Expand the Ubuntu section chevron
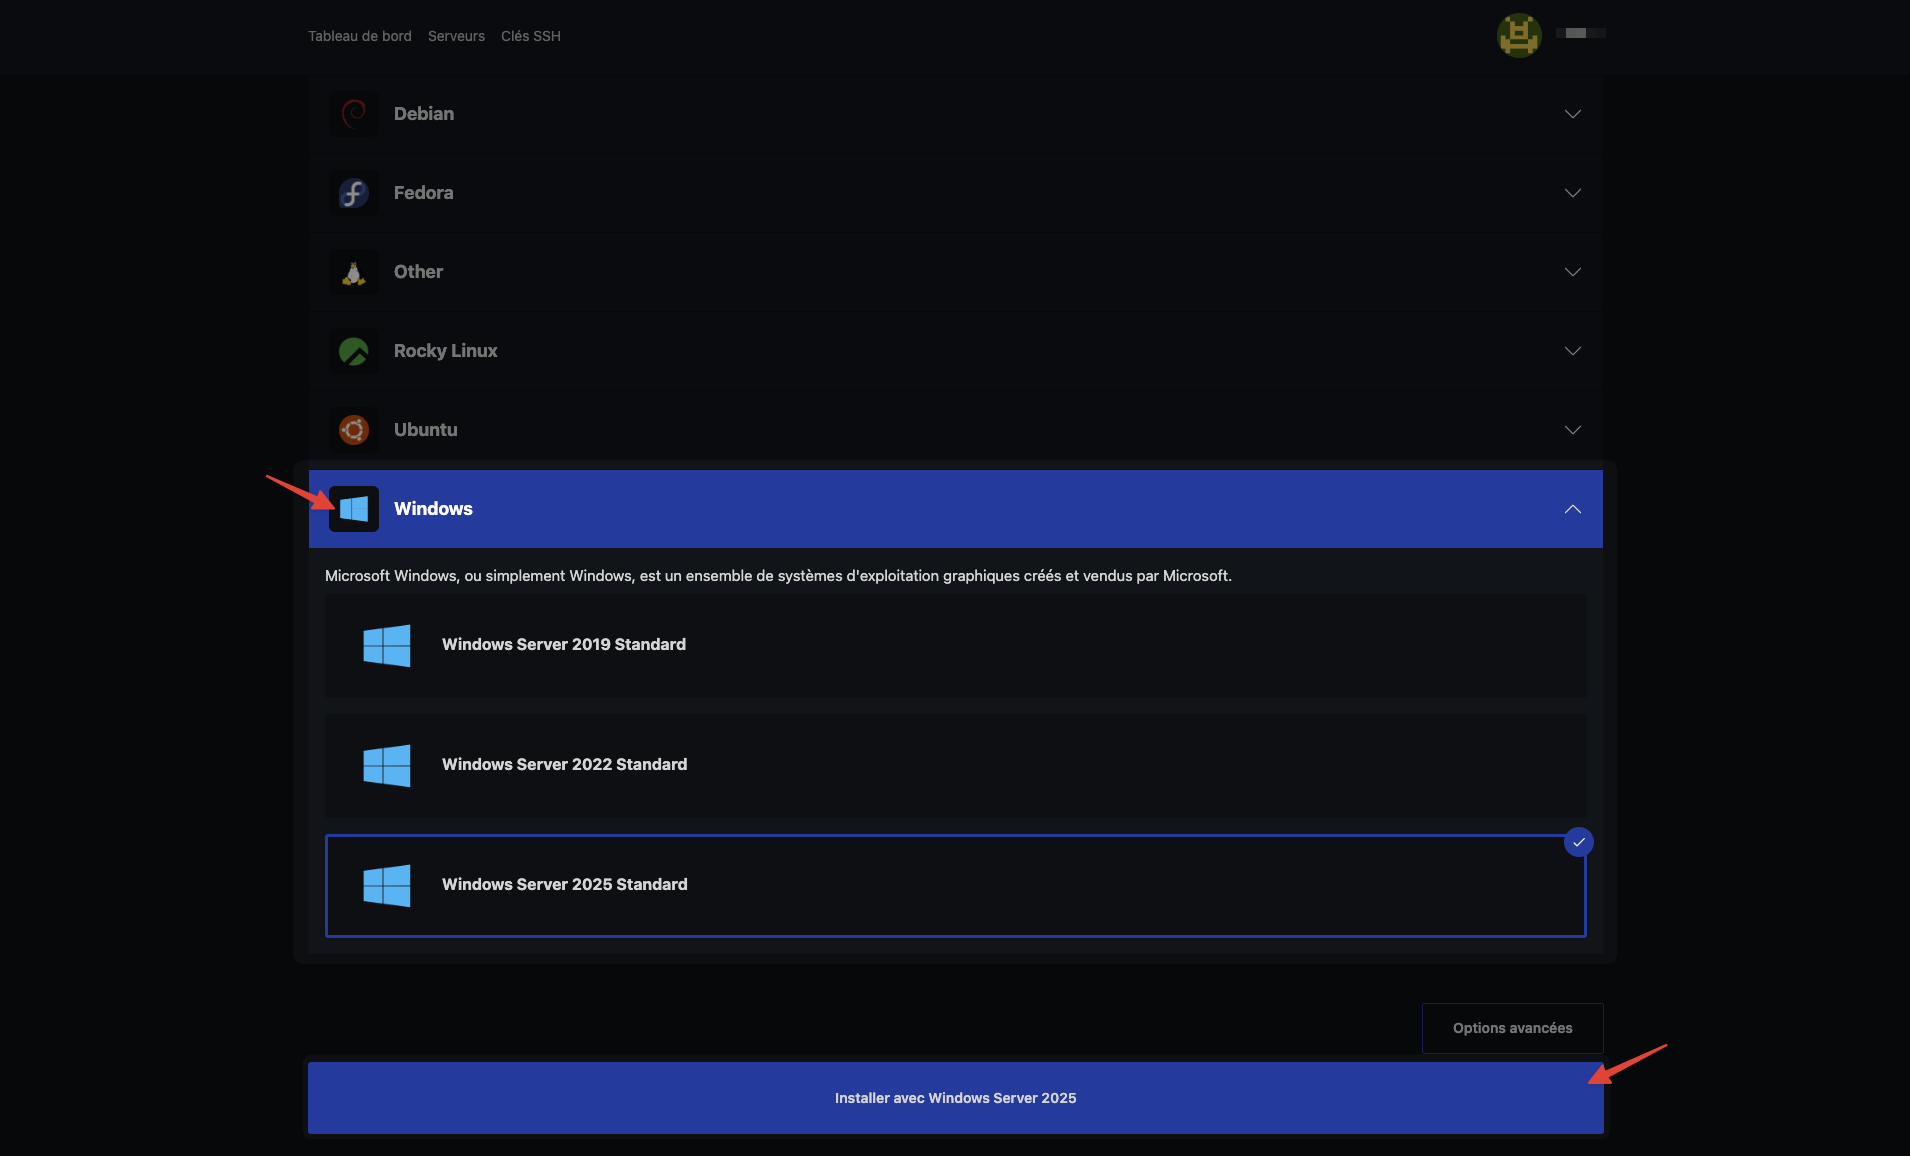The width and height of the screenshot is (1910, 1156). (1573, 430)
